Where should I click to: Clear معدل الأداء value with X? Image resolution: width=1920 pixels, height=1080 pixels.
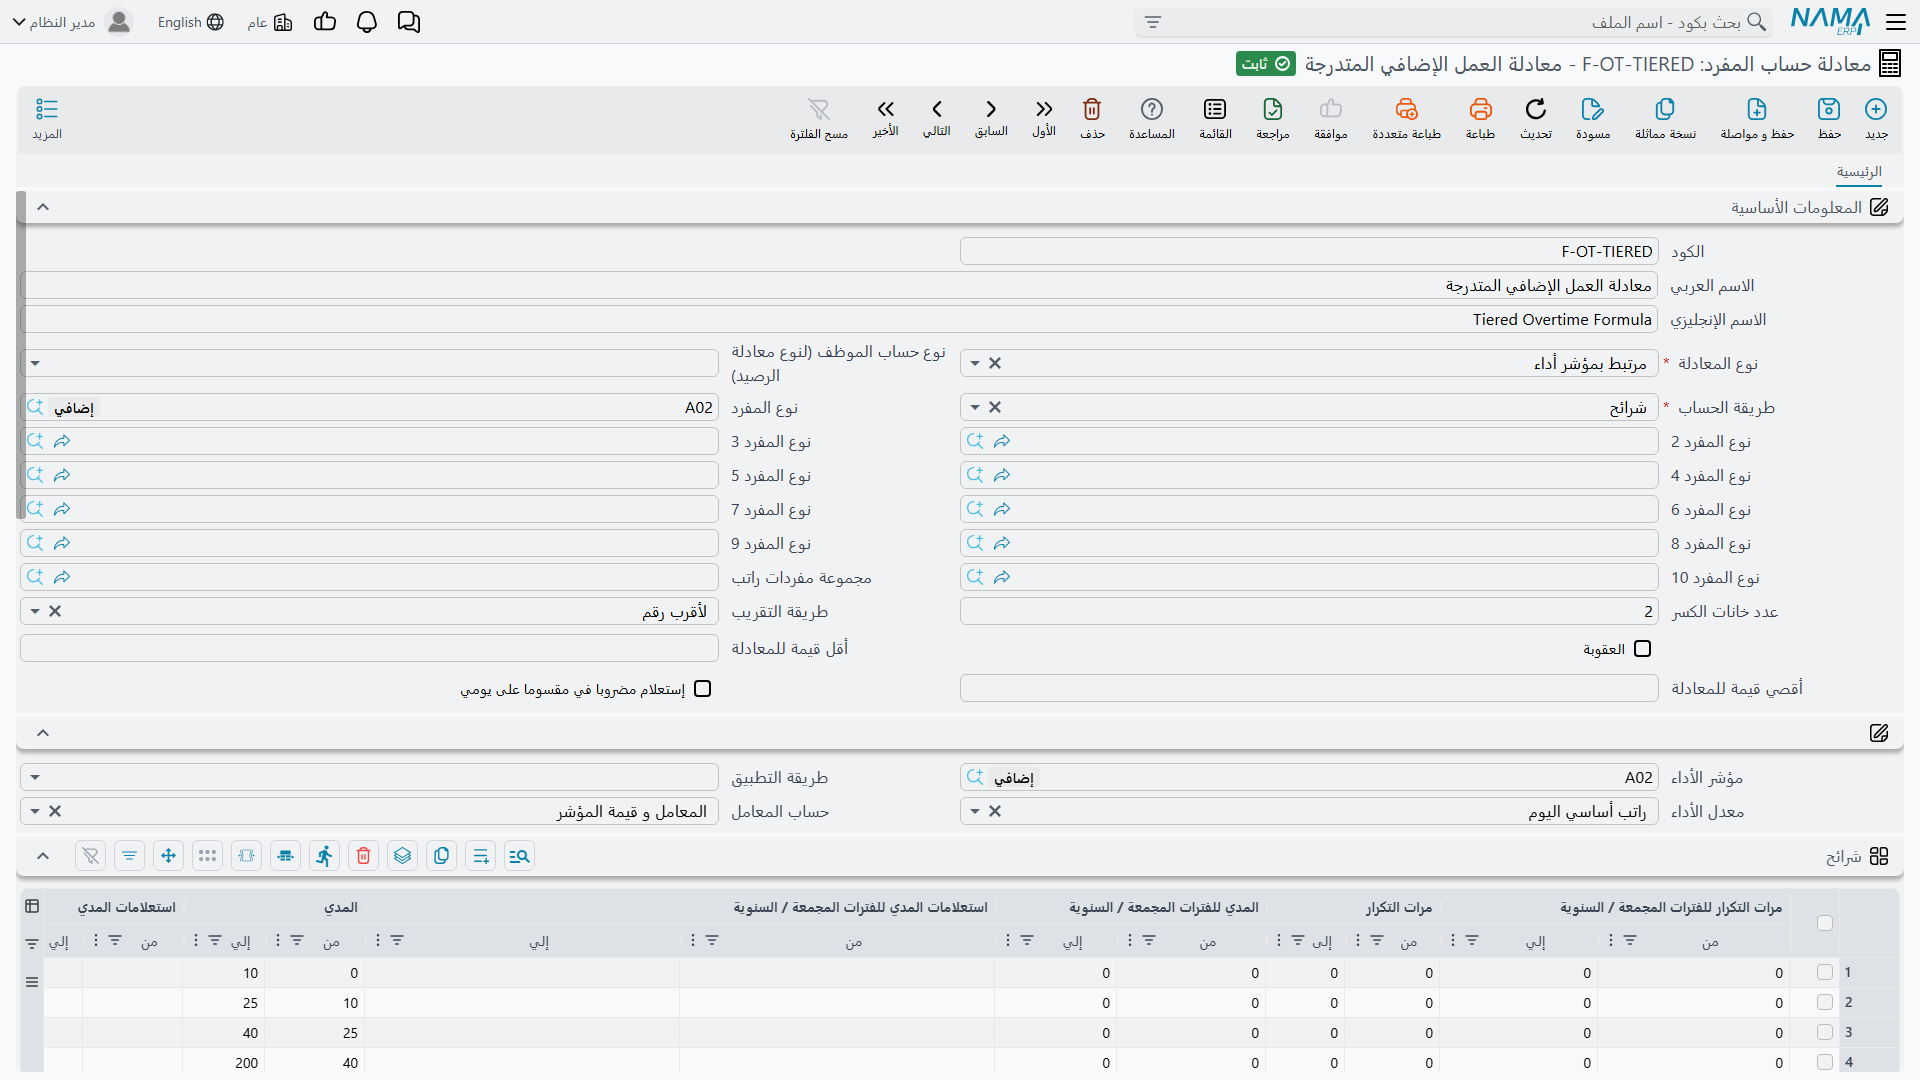pyautogui.click(x=995, y=811)
